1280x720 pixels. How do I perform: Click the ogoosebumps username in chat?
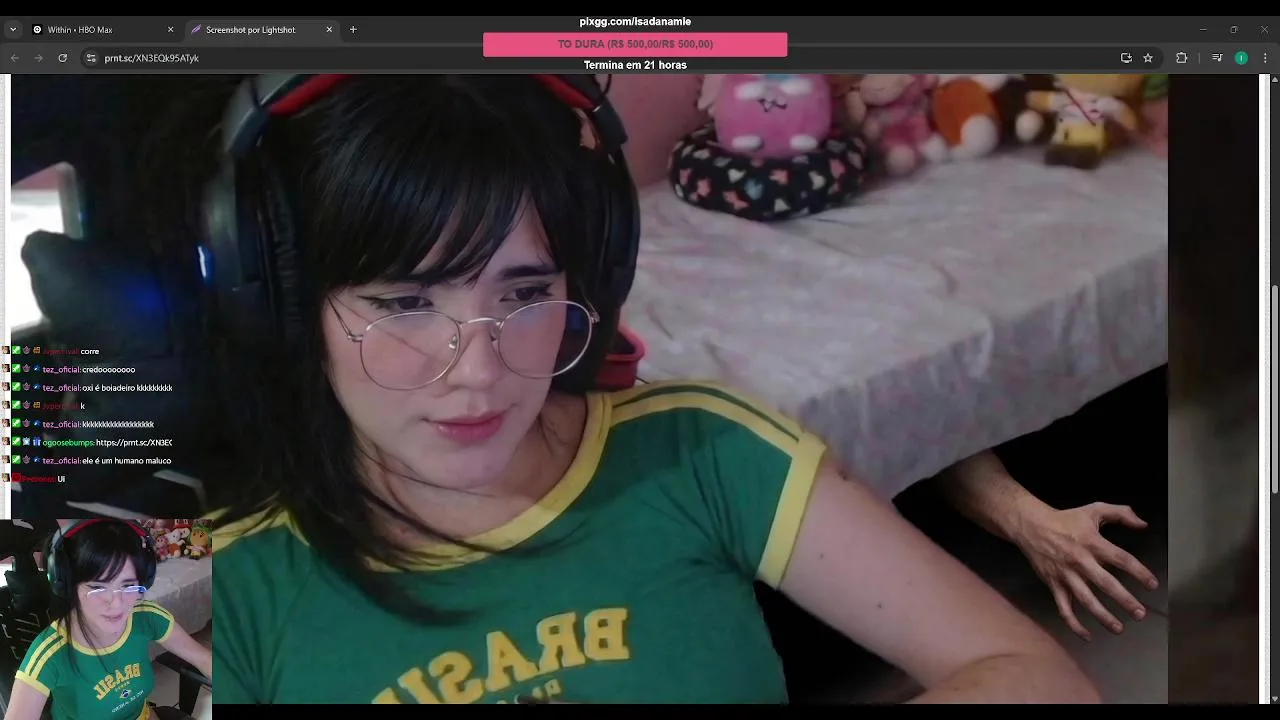point(68,443)
